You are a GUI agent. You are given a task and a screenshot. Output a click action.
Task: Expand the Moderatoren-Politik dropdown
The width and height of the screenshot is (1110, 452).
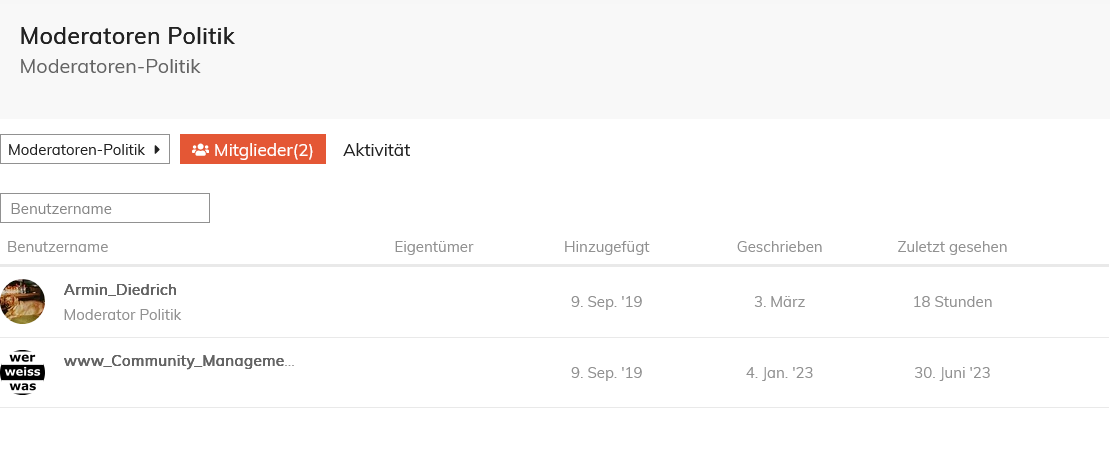[85, 149]
